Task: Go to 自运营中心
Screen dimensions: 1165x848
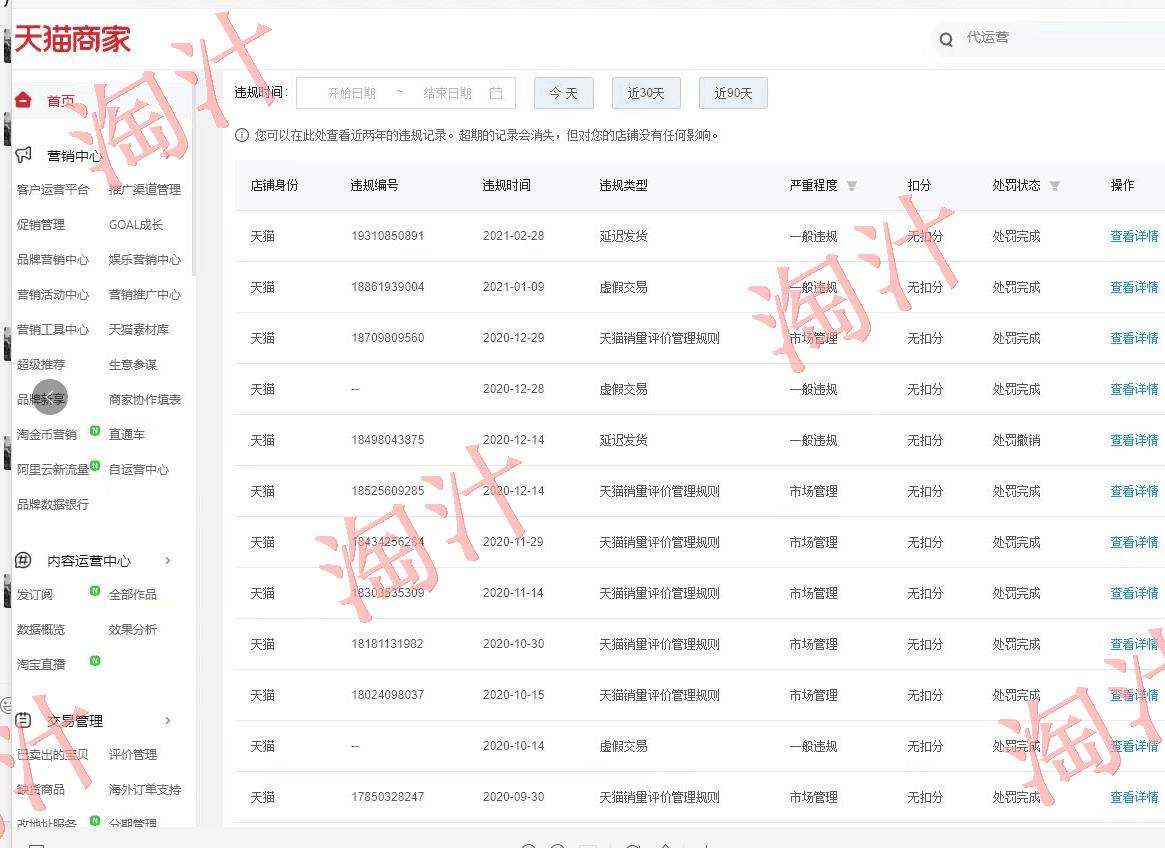Action: (139, 469)
